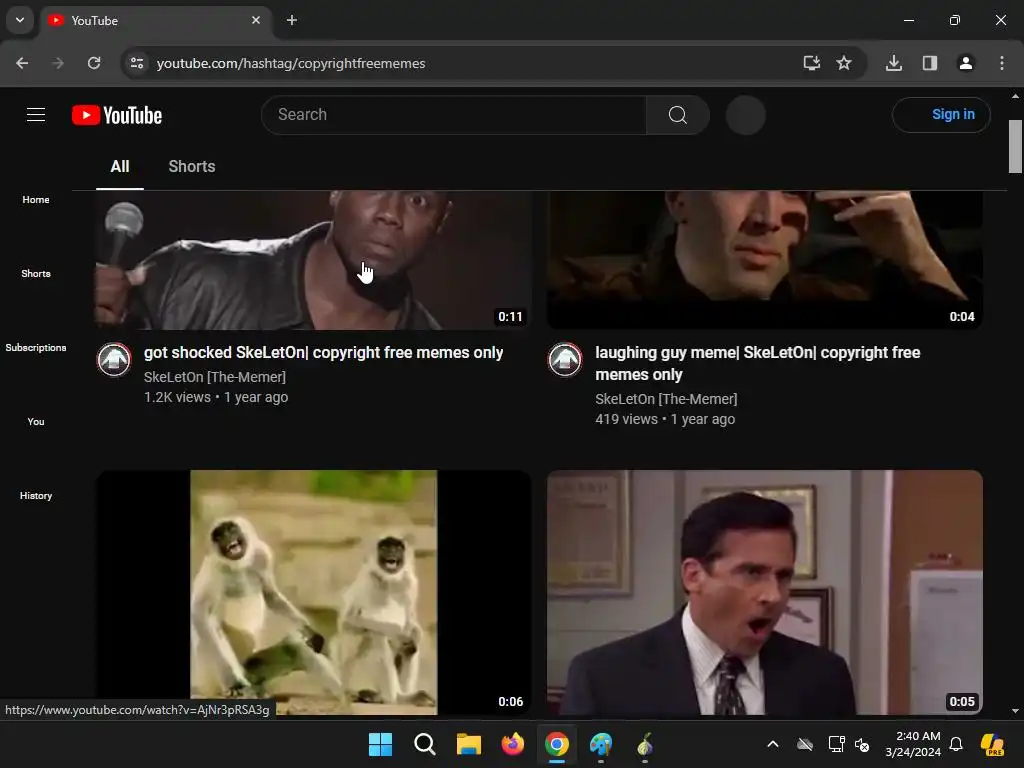Click the YouTube logo

[x=117, y=115]
